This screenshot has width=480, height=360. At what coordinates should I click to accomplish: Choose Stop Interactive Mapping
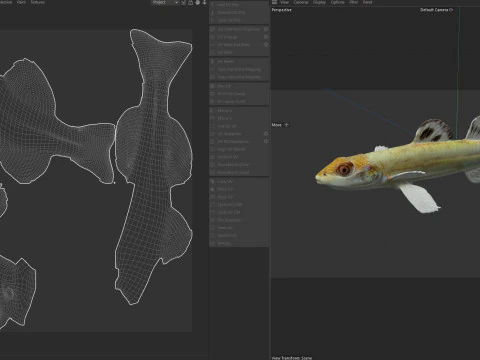click(x=239, y=77)
